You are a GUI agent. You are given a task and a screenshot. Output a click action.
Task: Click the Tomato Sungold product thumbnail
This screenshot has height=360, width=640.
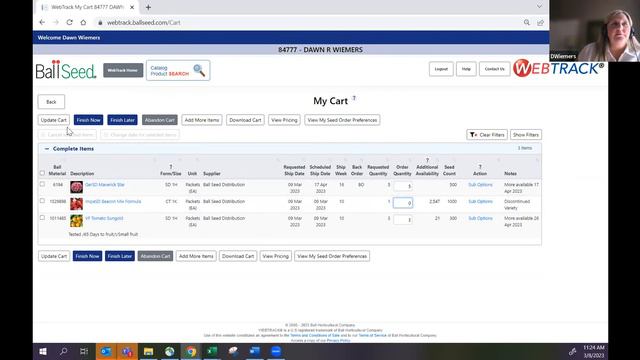(76, 221)
